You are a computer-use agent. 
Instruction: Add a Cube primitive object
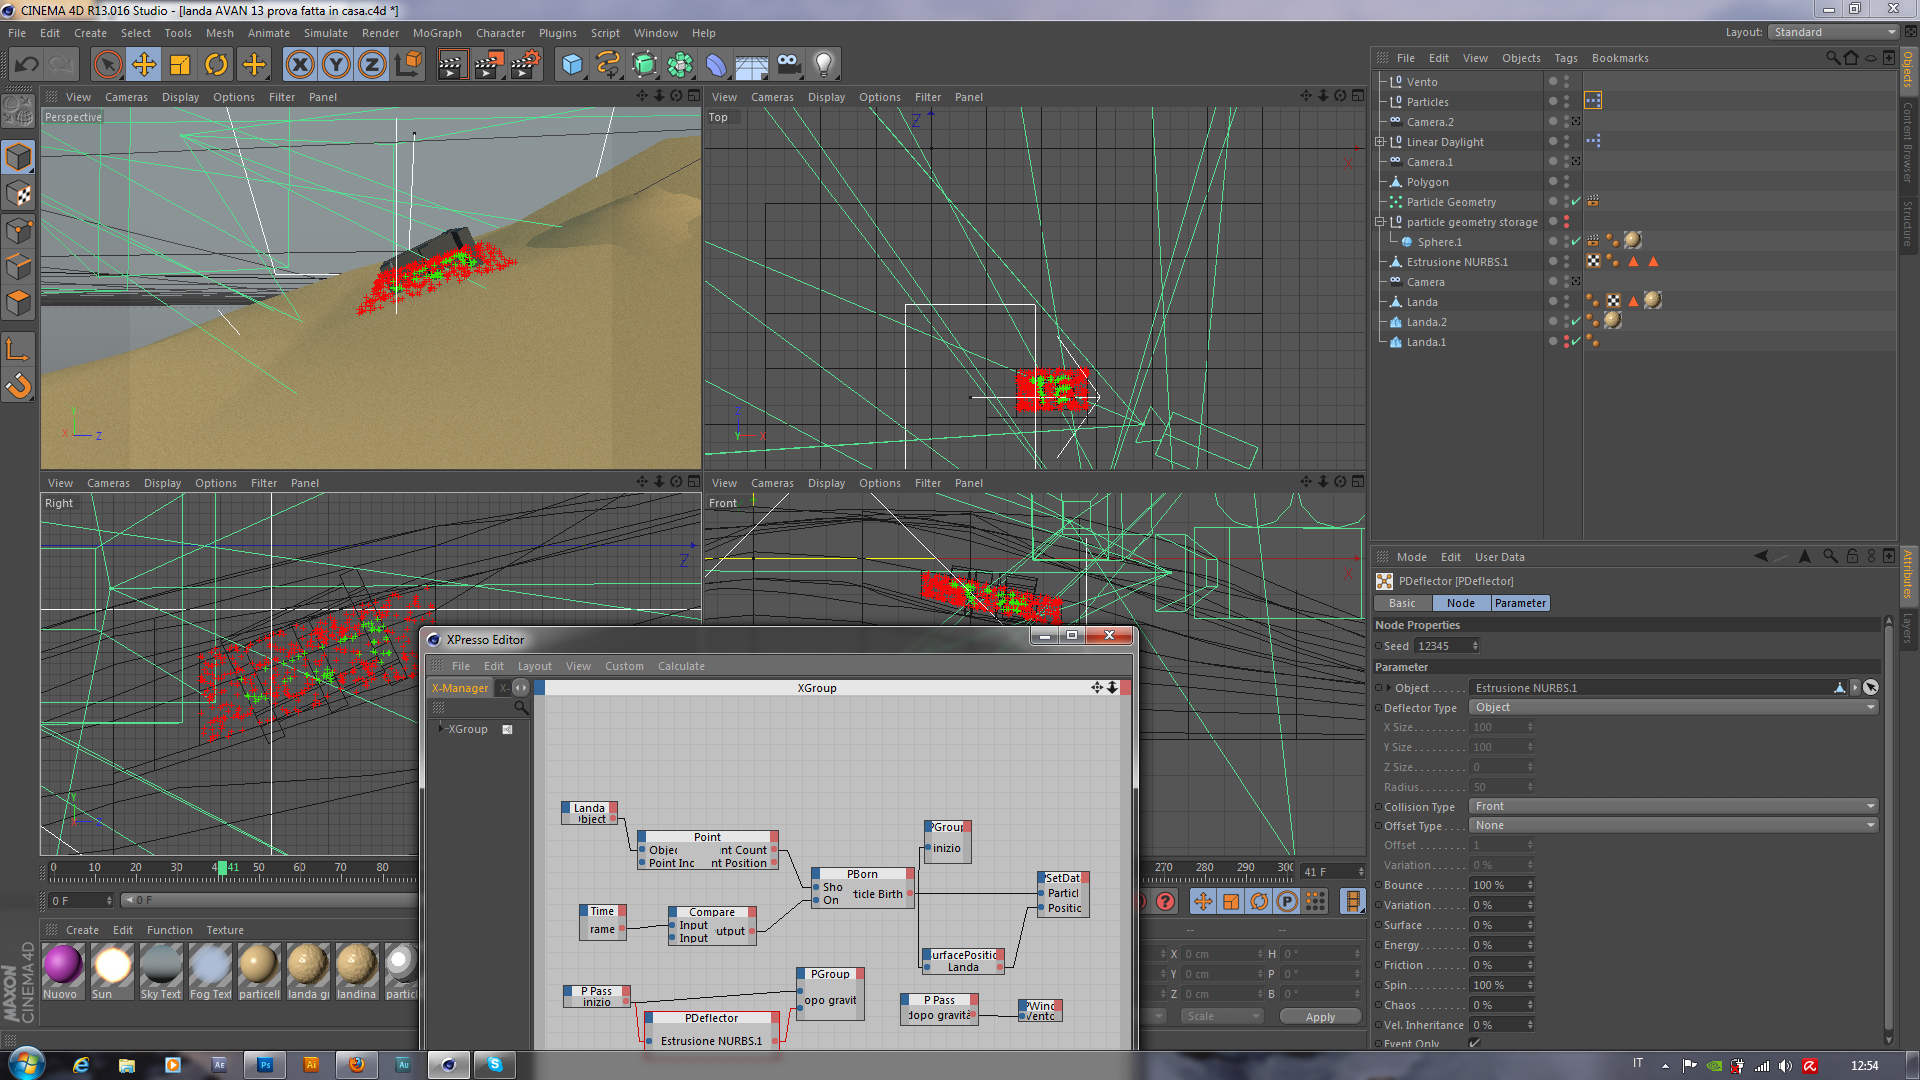(x=572, y=65)
